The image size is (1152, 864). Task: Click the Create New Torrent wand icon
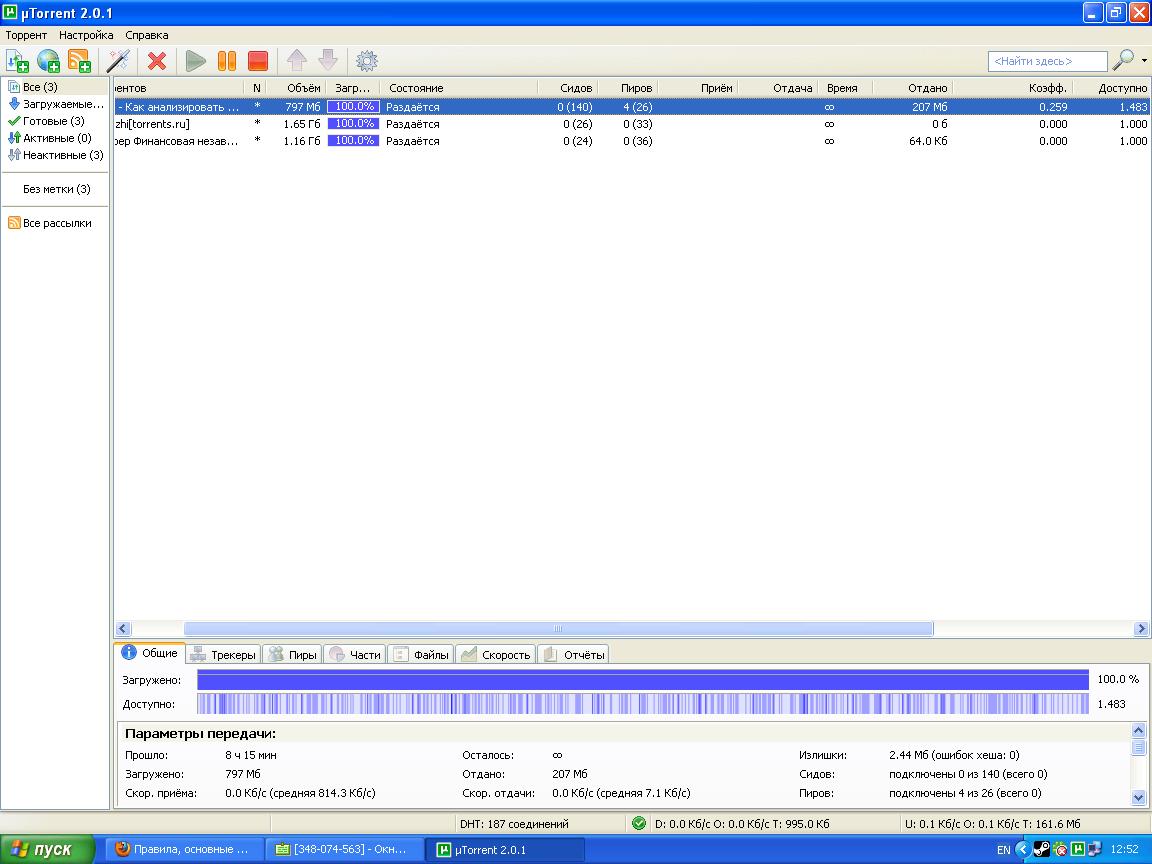tap(118, 61)
